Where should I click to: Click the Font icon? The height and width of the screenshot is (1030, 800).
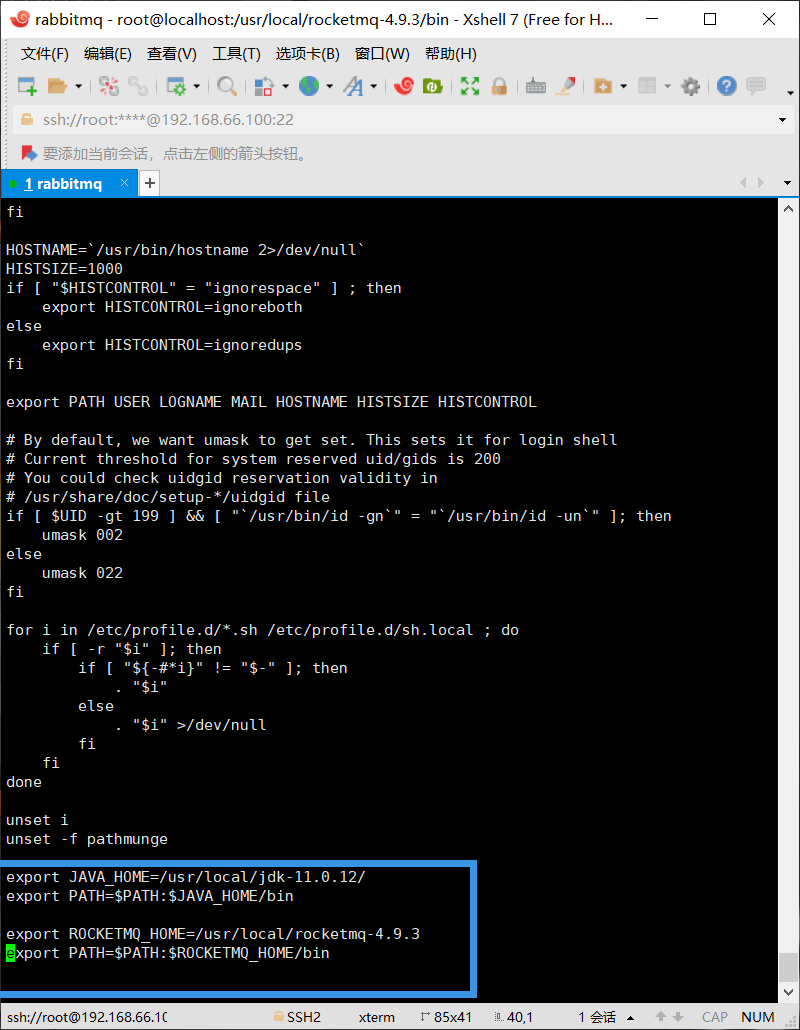coord(353,86)
